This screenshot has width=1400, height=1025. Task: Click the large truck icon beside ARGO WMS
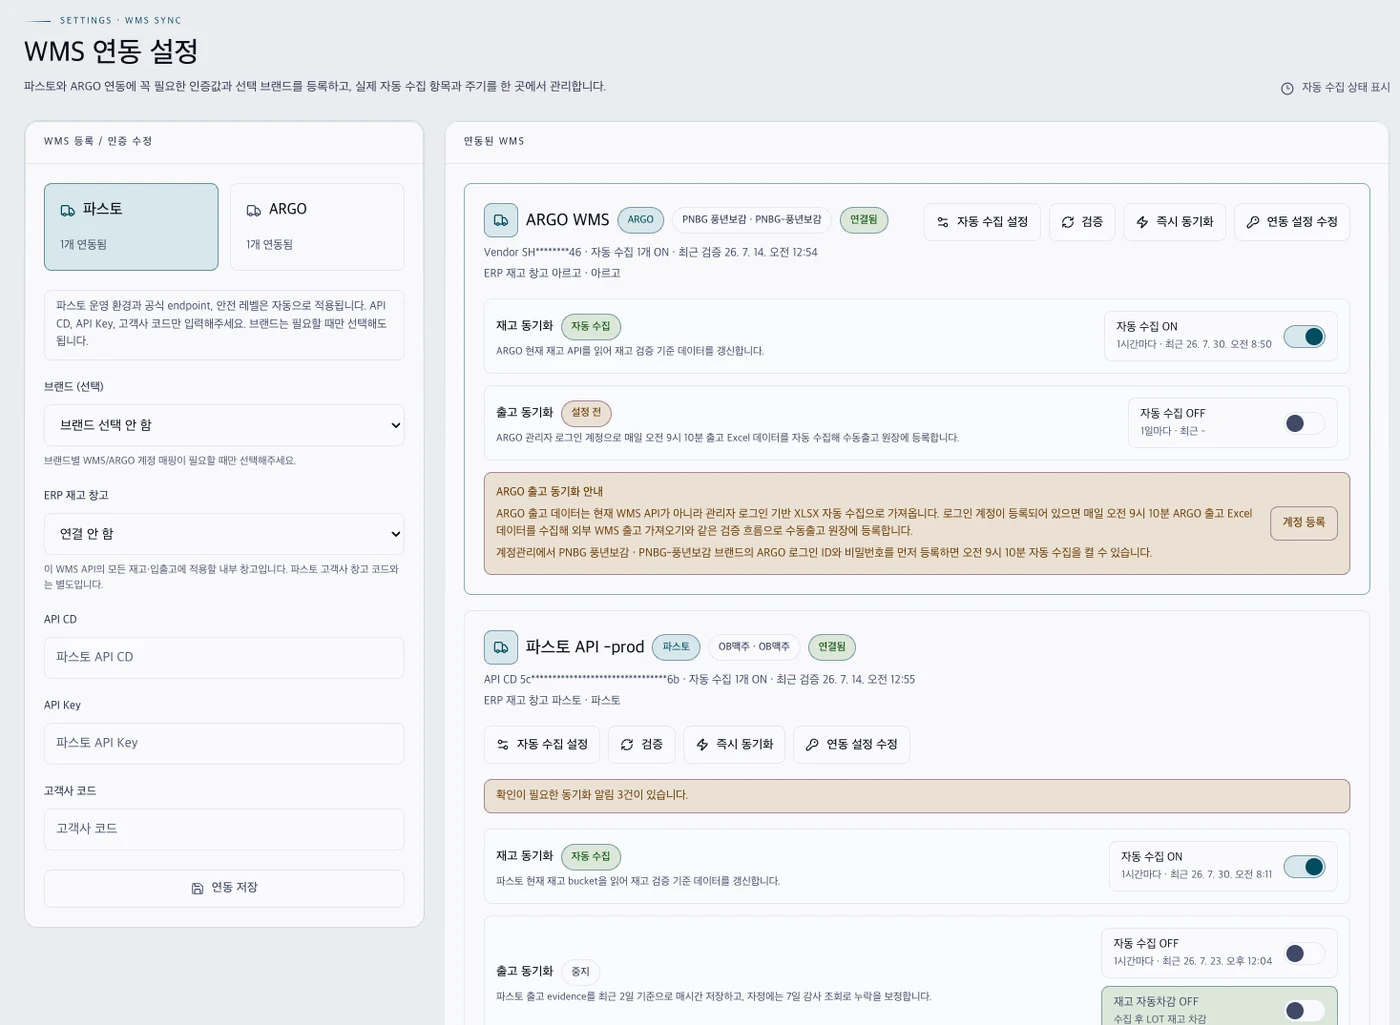[501, 220]
